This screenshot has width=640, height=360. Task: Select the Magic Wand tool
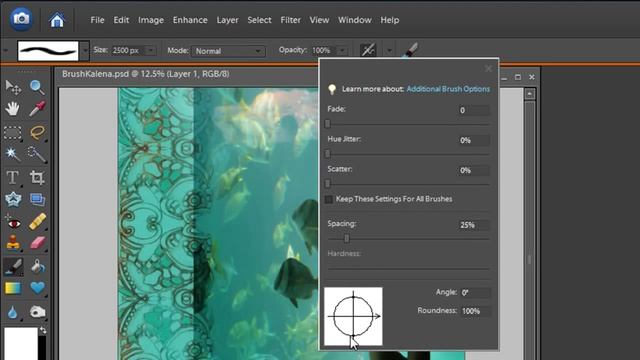tap(13, 154)
